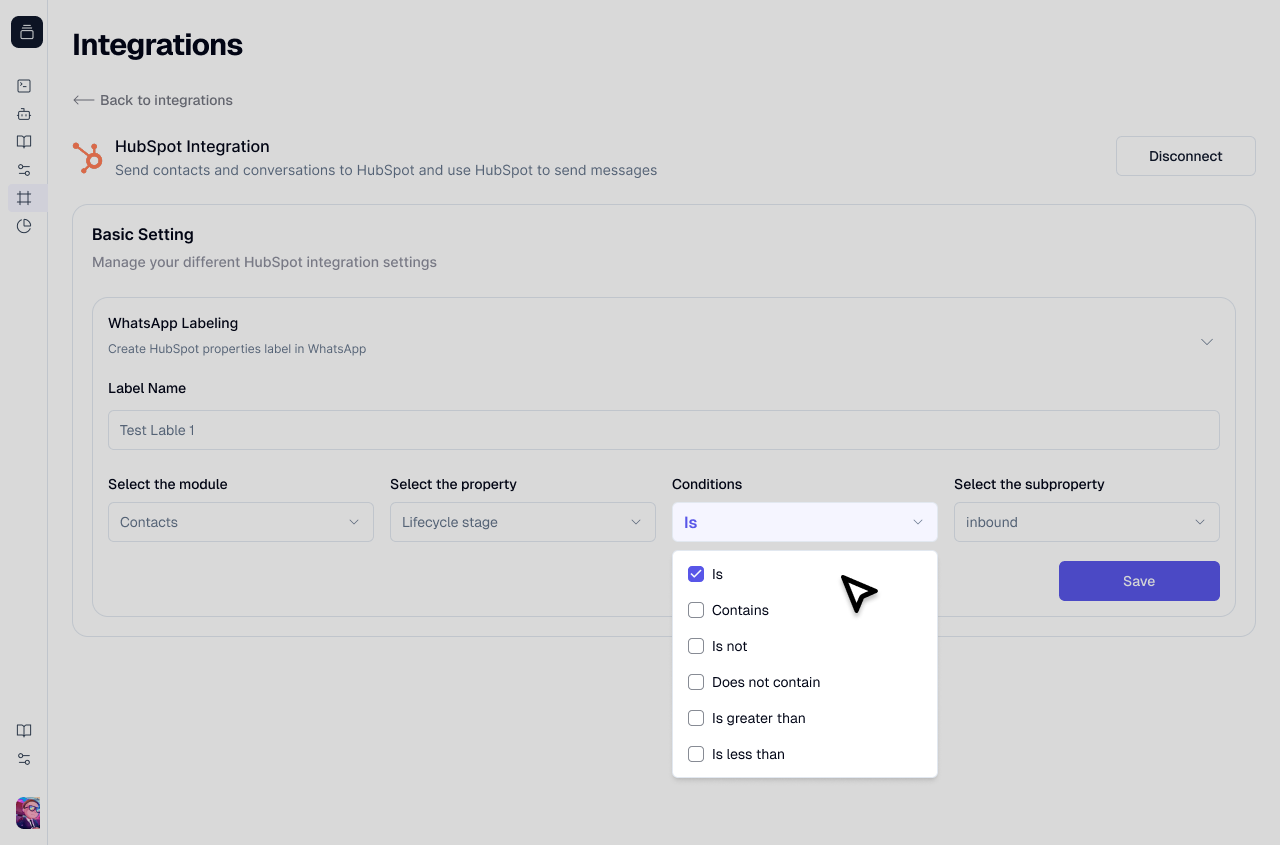
Task: Tick the "Does not contain" checkbox
Action: 696,682
